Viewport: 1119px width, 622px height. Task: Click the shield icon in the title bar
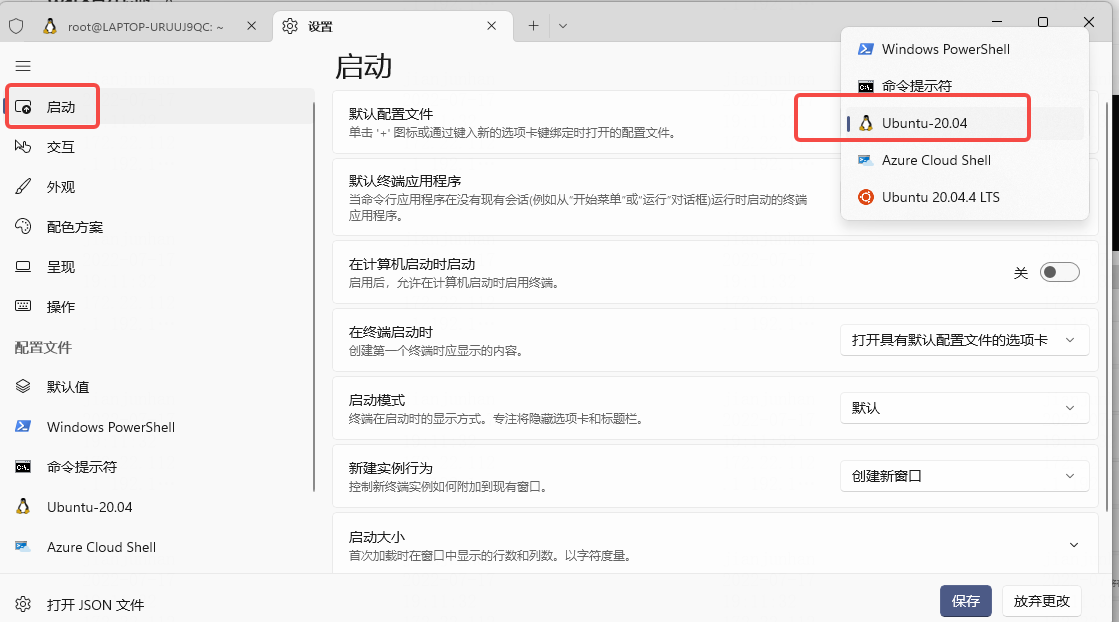click(x=16, y=26)
